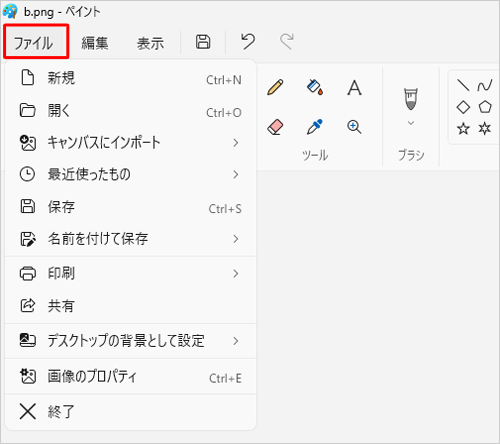Click the ブラシ group label
This screenshot has height=444, width=500.
coord(411,155)
